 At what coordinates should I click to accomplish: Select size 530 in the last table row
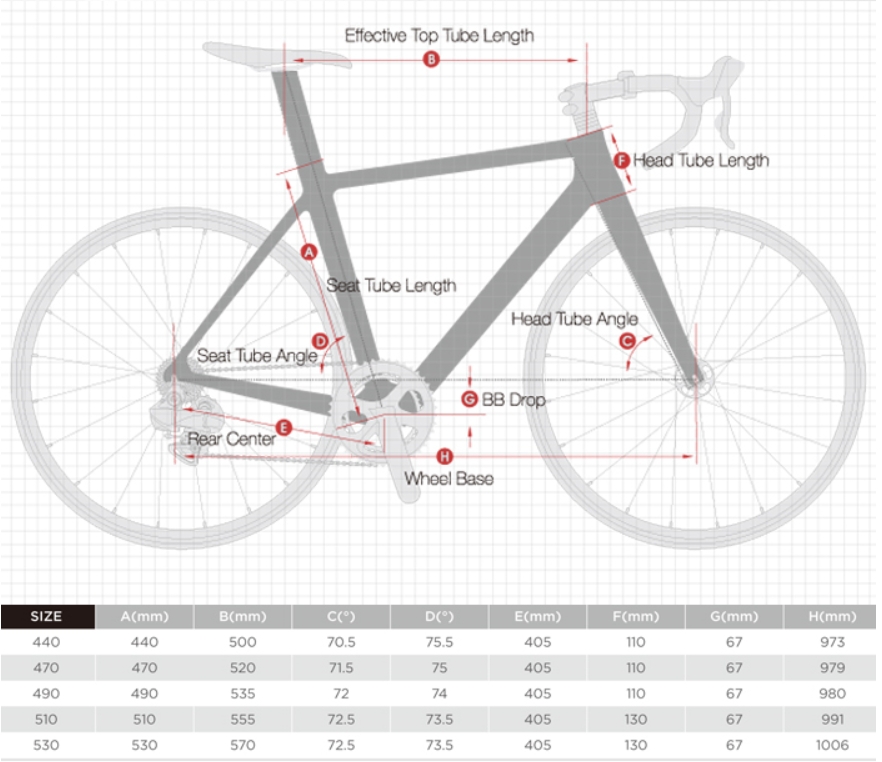[x=47, y=745]
